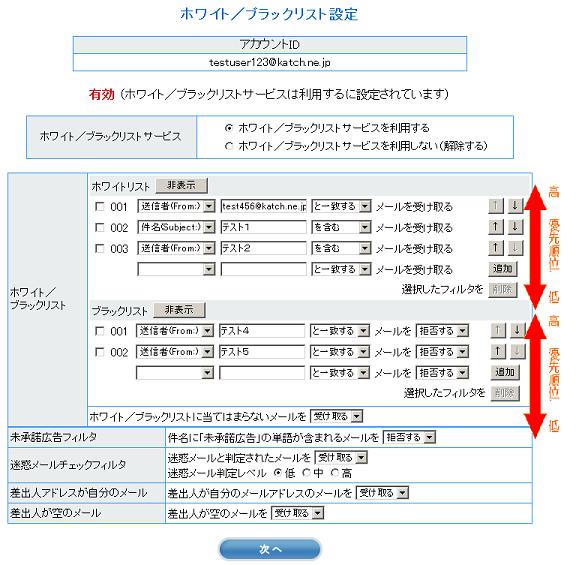Set spam level to 中
This screenshot has width=579, height=565.
(306, 473)
